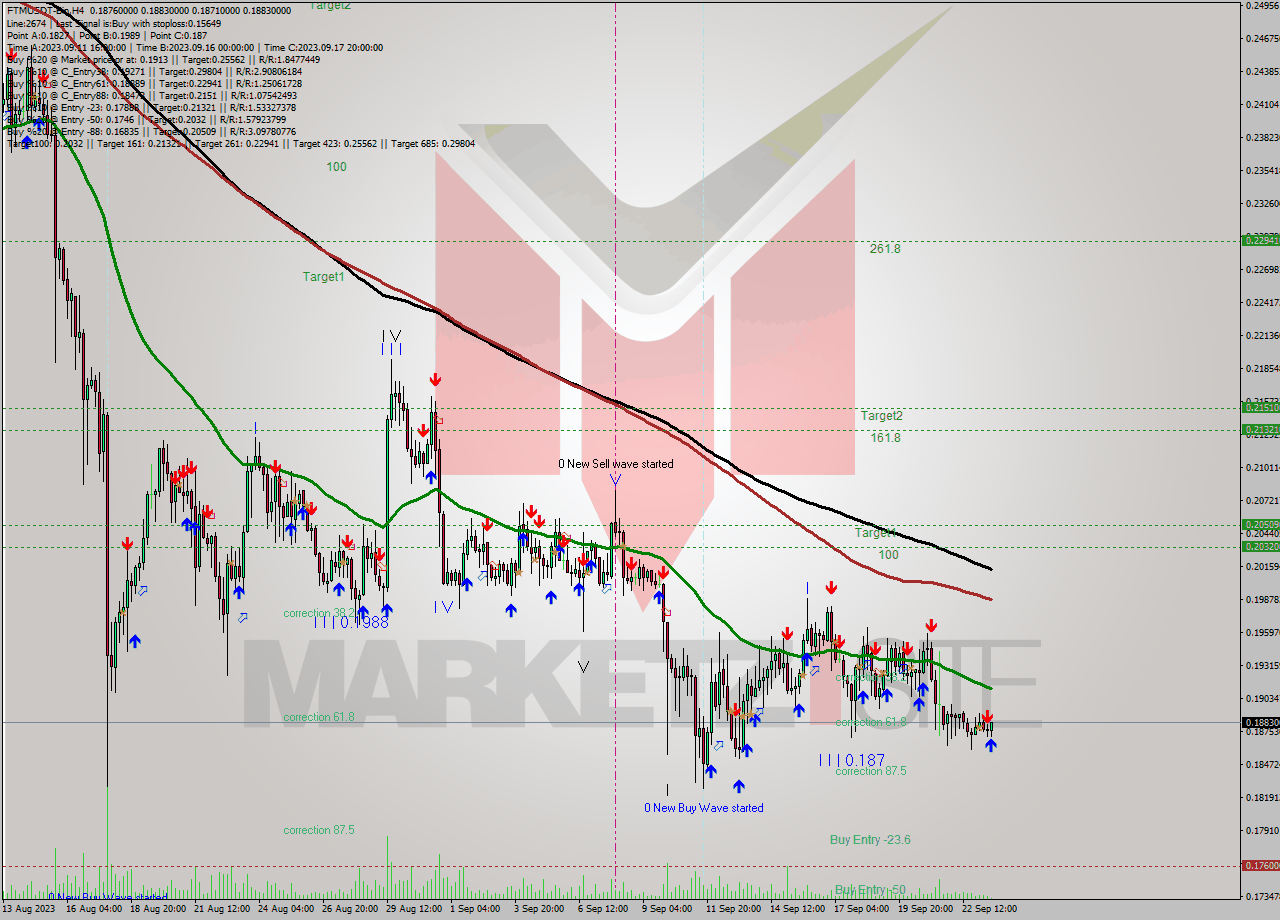Click the "Target1" label on the left
1280x920 pixels.
(x=324, y=277)
